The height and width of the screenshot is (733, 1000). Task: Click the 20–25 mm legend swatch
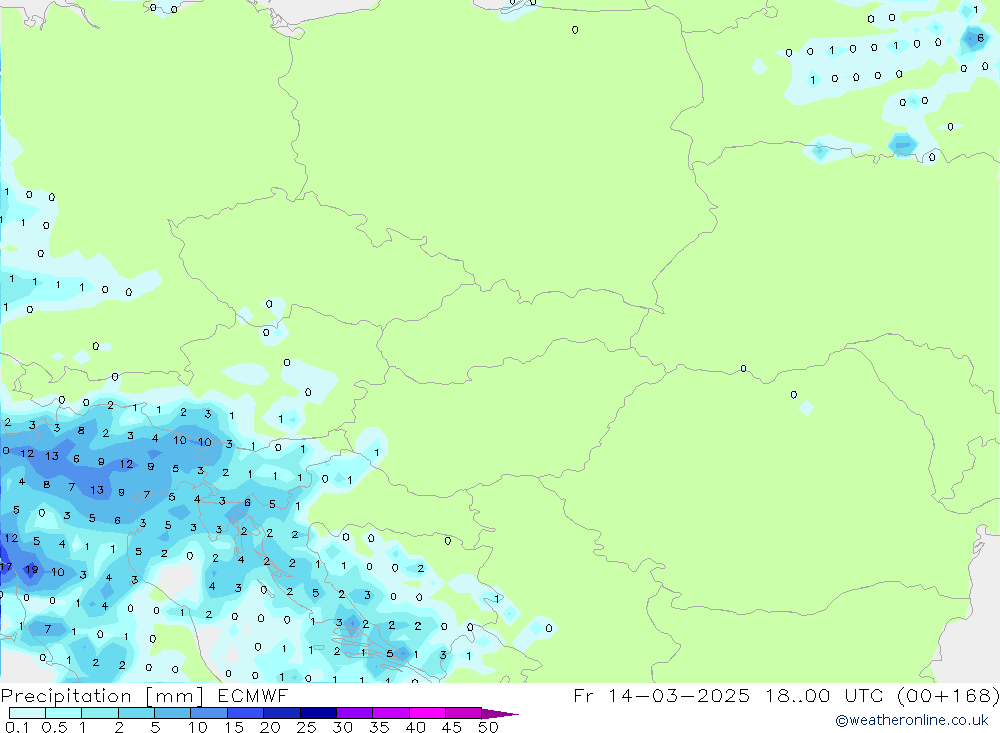(282, 713)
